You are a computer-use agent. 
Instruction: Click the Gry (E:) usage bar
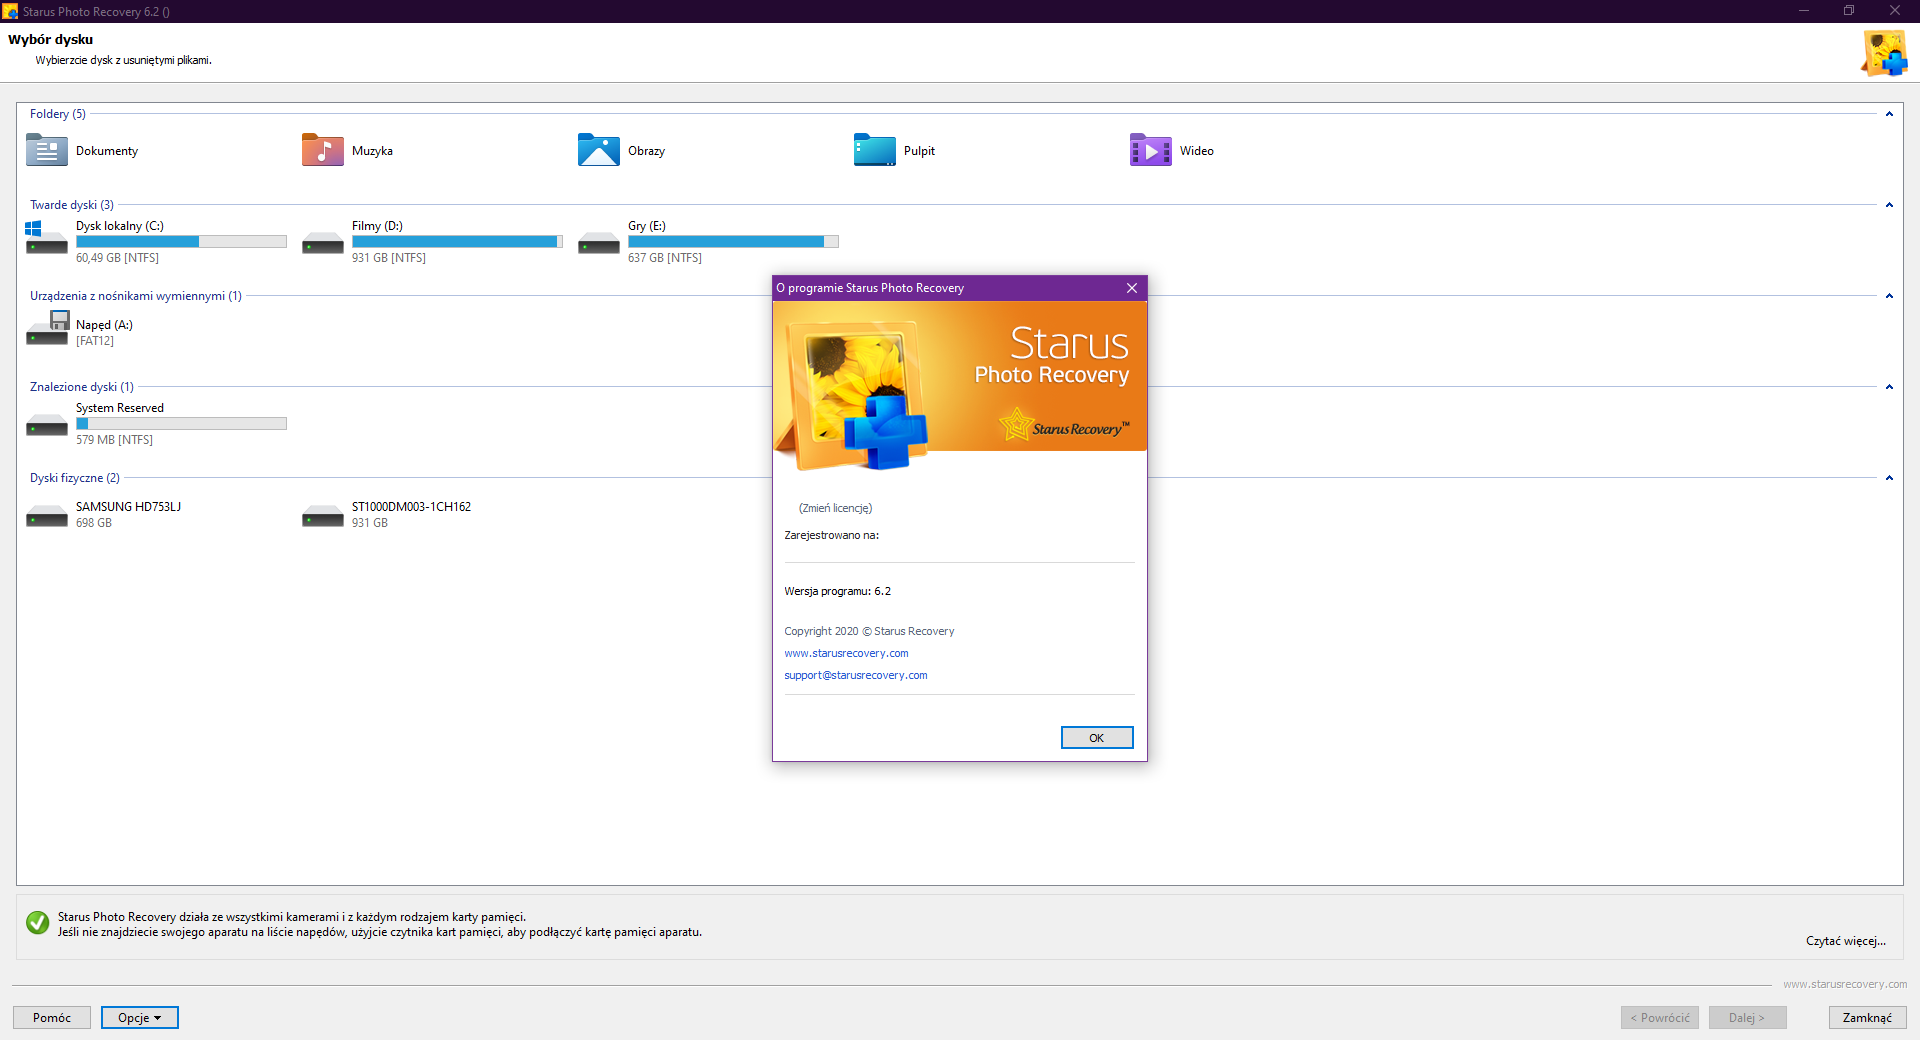733,241
